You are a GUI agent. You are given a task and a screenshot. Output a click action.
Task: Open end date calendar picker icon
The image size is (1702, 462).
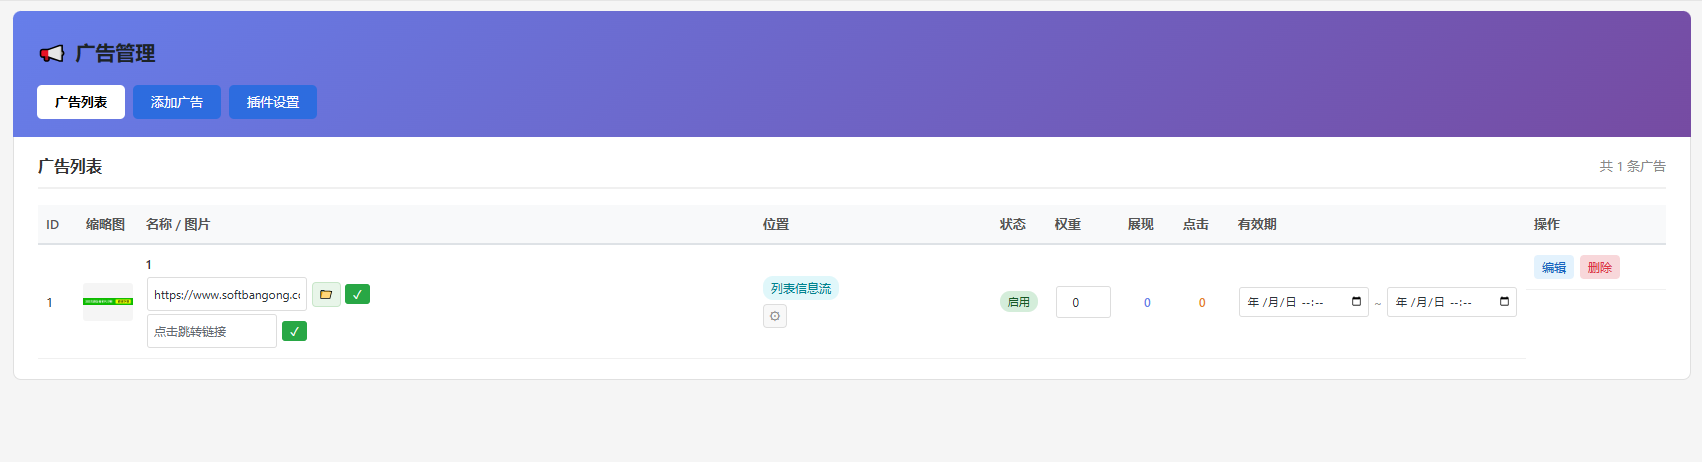1504,302
